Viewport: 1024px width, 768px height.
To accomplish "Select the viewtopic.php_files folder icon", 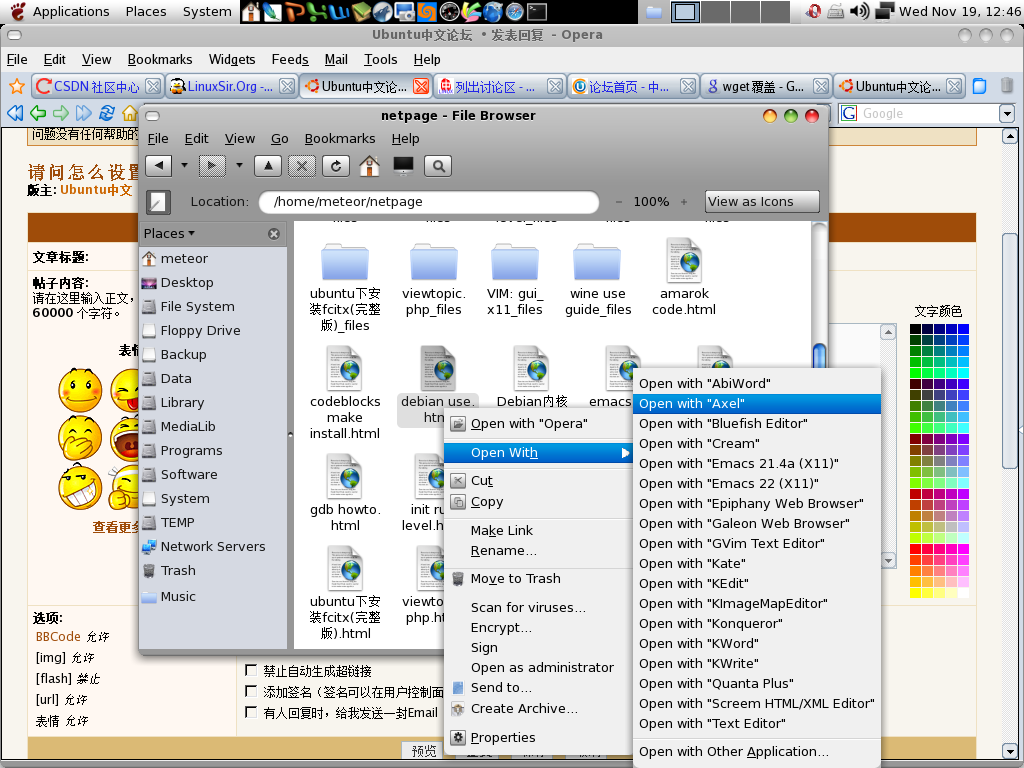I will 434,263.
